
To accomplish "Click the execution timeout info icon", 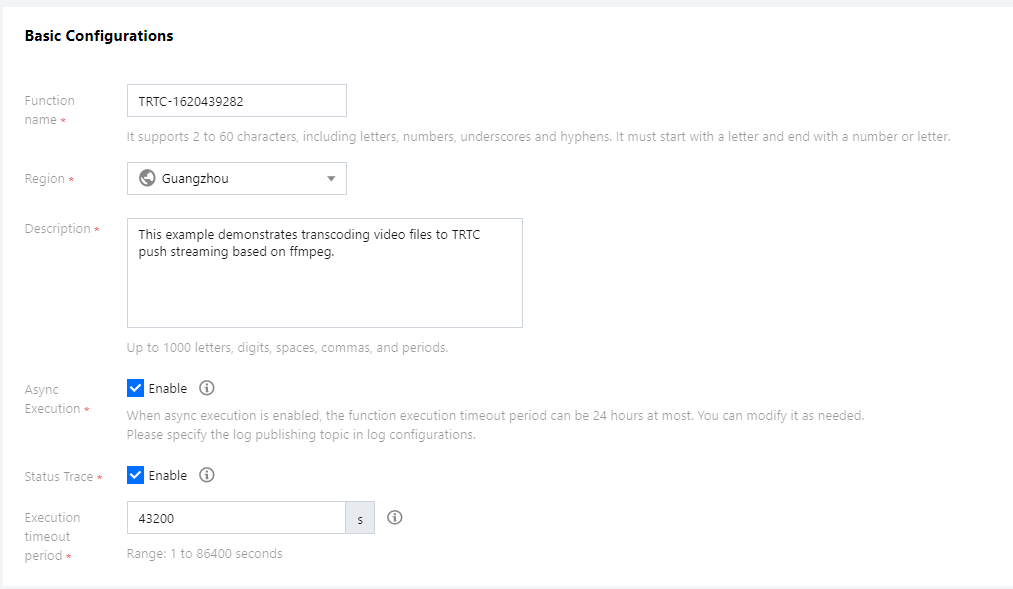I will [395, 517].
